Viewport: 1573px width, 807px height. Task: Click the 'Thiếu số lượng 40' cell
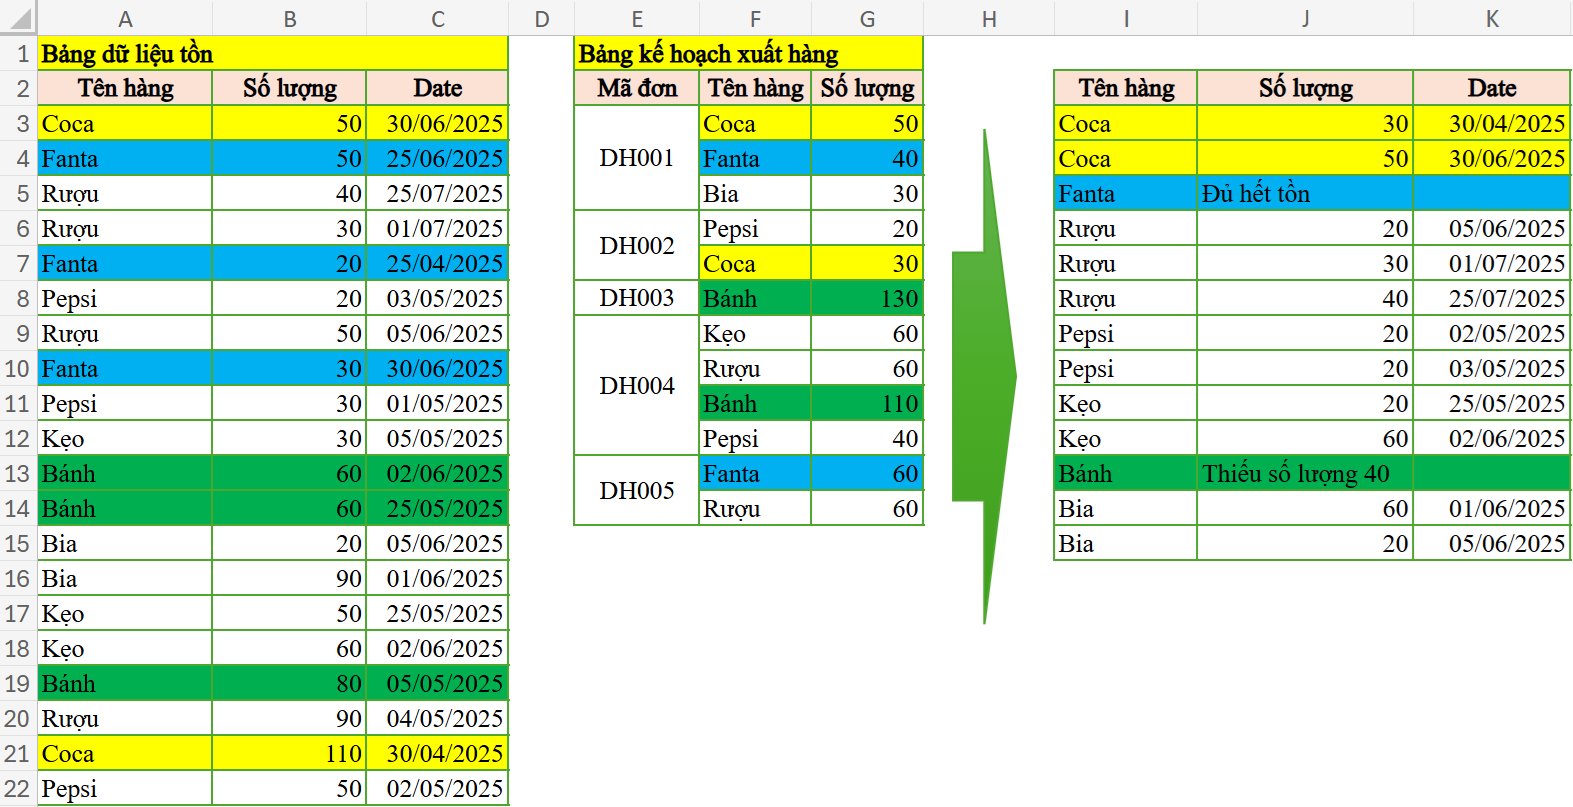click(1304, 473)
